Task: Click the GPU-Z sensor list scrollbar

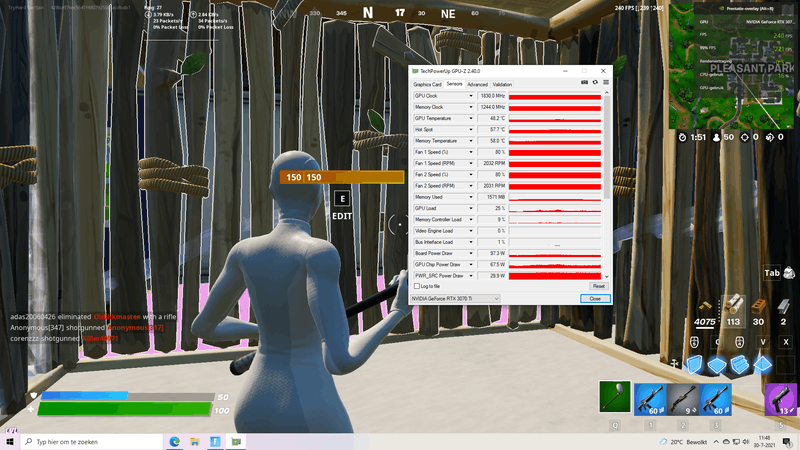Action: (x=607, y=148)
